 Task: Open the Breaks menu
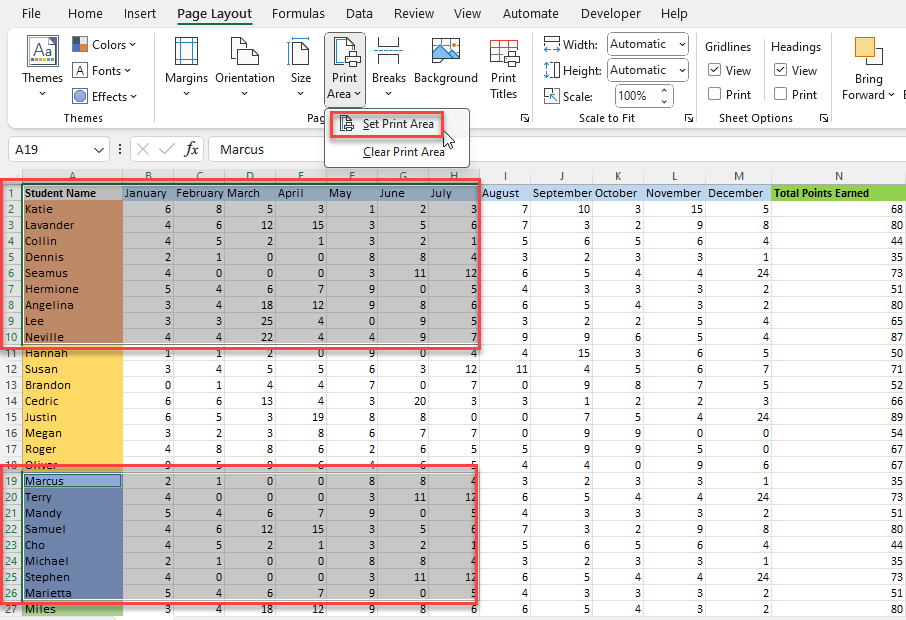pos(388,67)
